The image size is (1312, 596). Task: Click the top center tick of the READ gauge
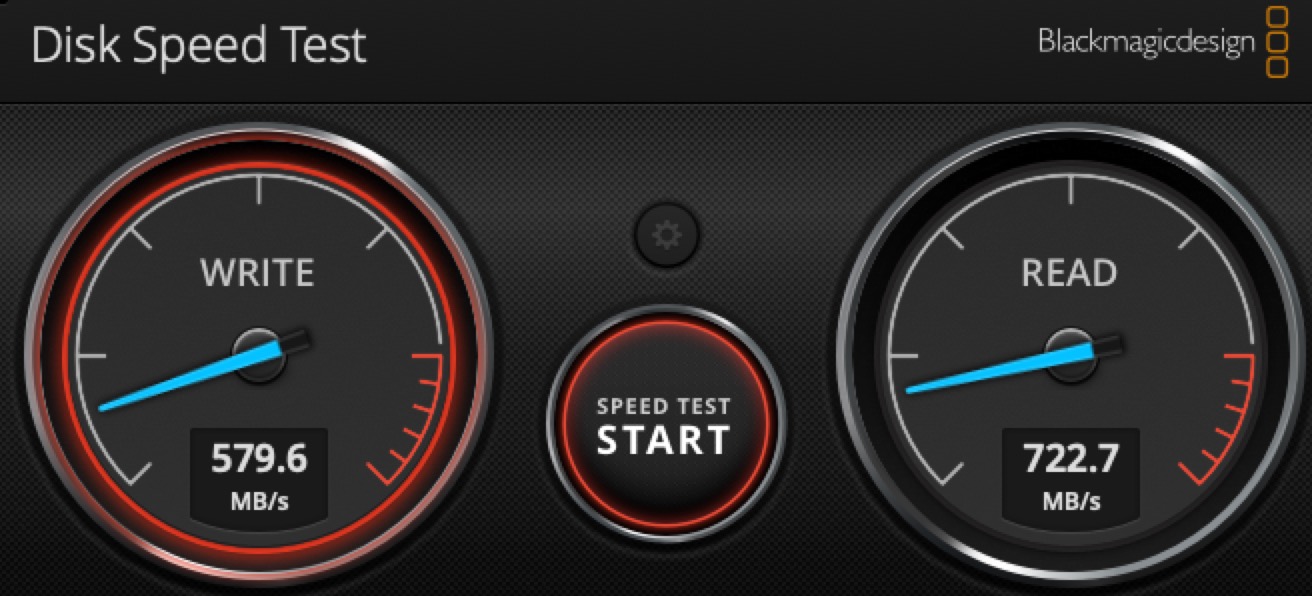click(1071, 190)
